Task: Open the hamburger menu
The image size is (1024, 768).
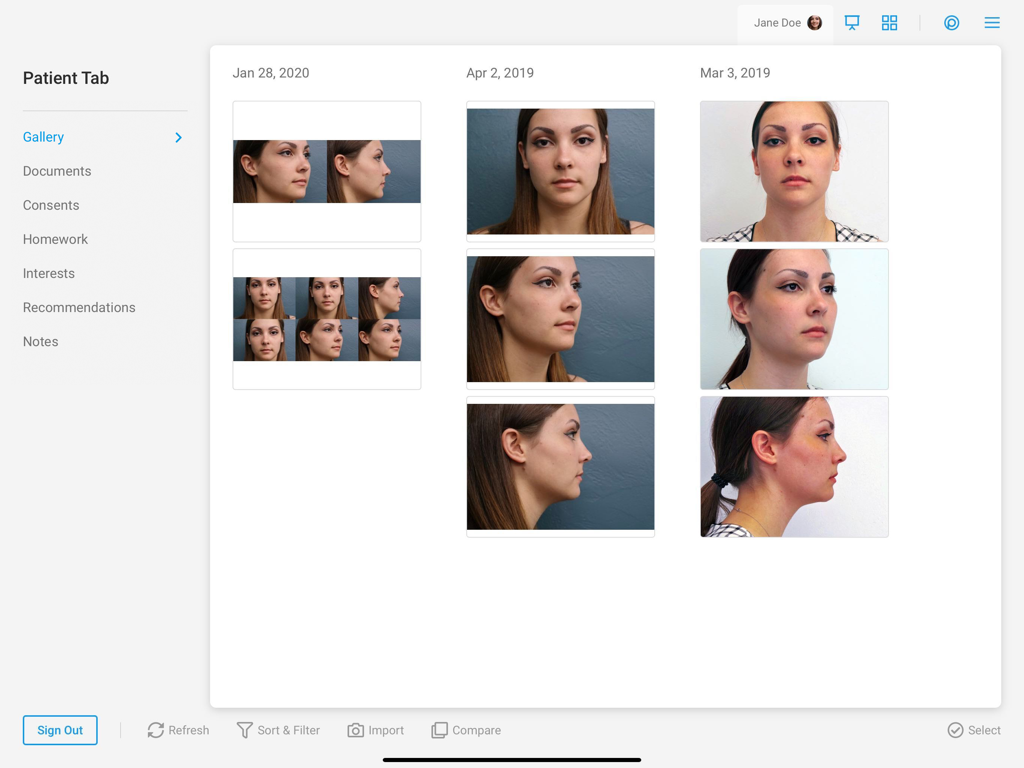Action: click(x=992, y=22)
